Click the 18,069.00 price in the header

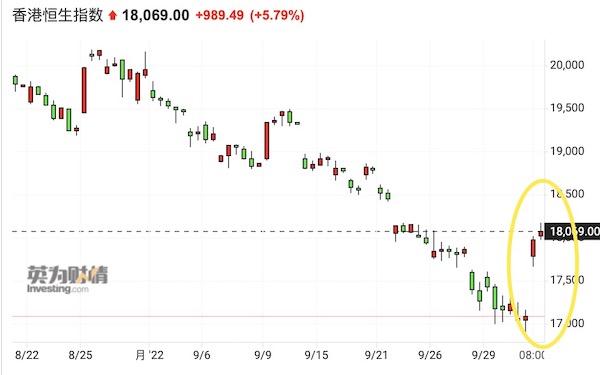pyautogui.click(x=155, y=15)
